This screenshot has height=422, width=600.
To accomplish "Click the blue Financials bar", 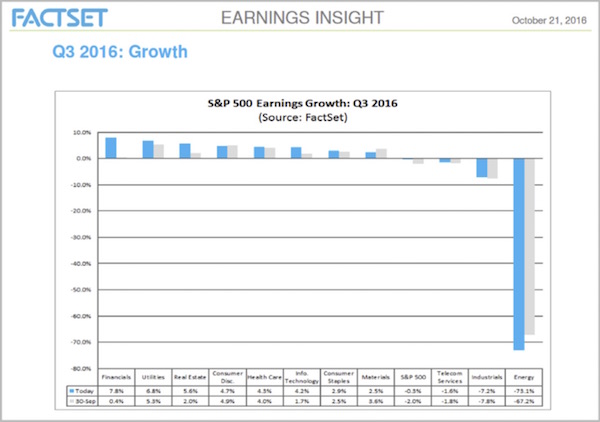I will [111, 148].
